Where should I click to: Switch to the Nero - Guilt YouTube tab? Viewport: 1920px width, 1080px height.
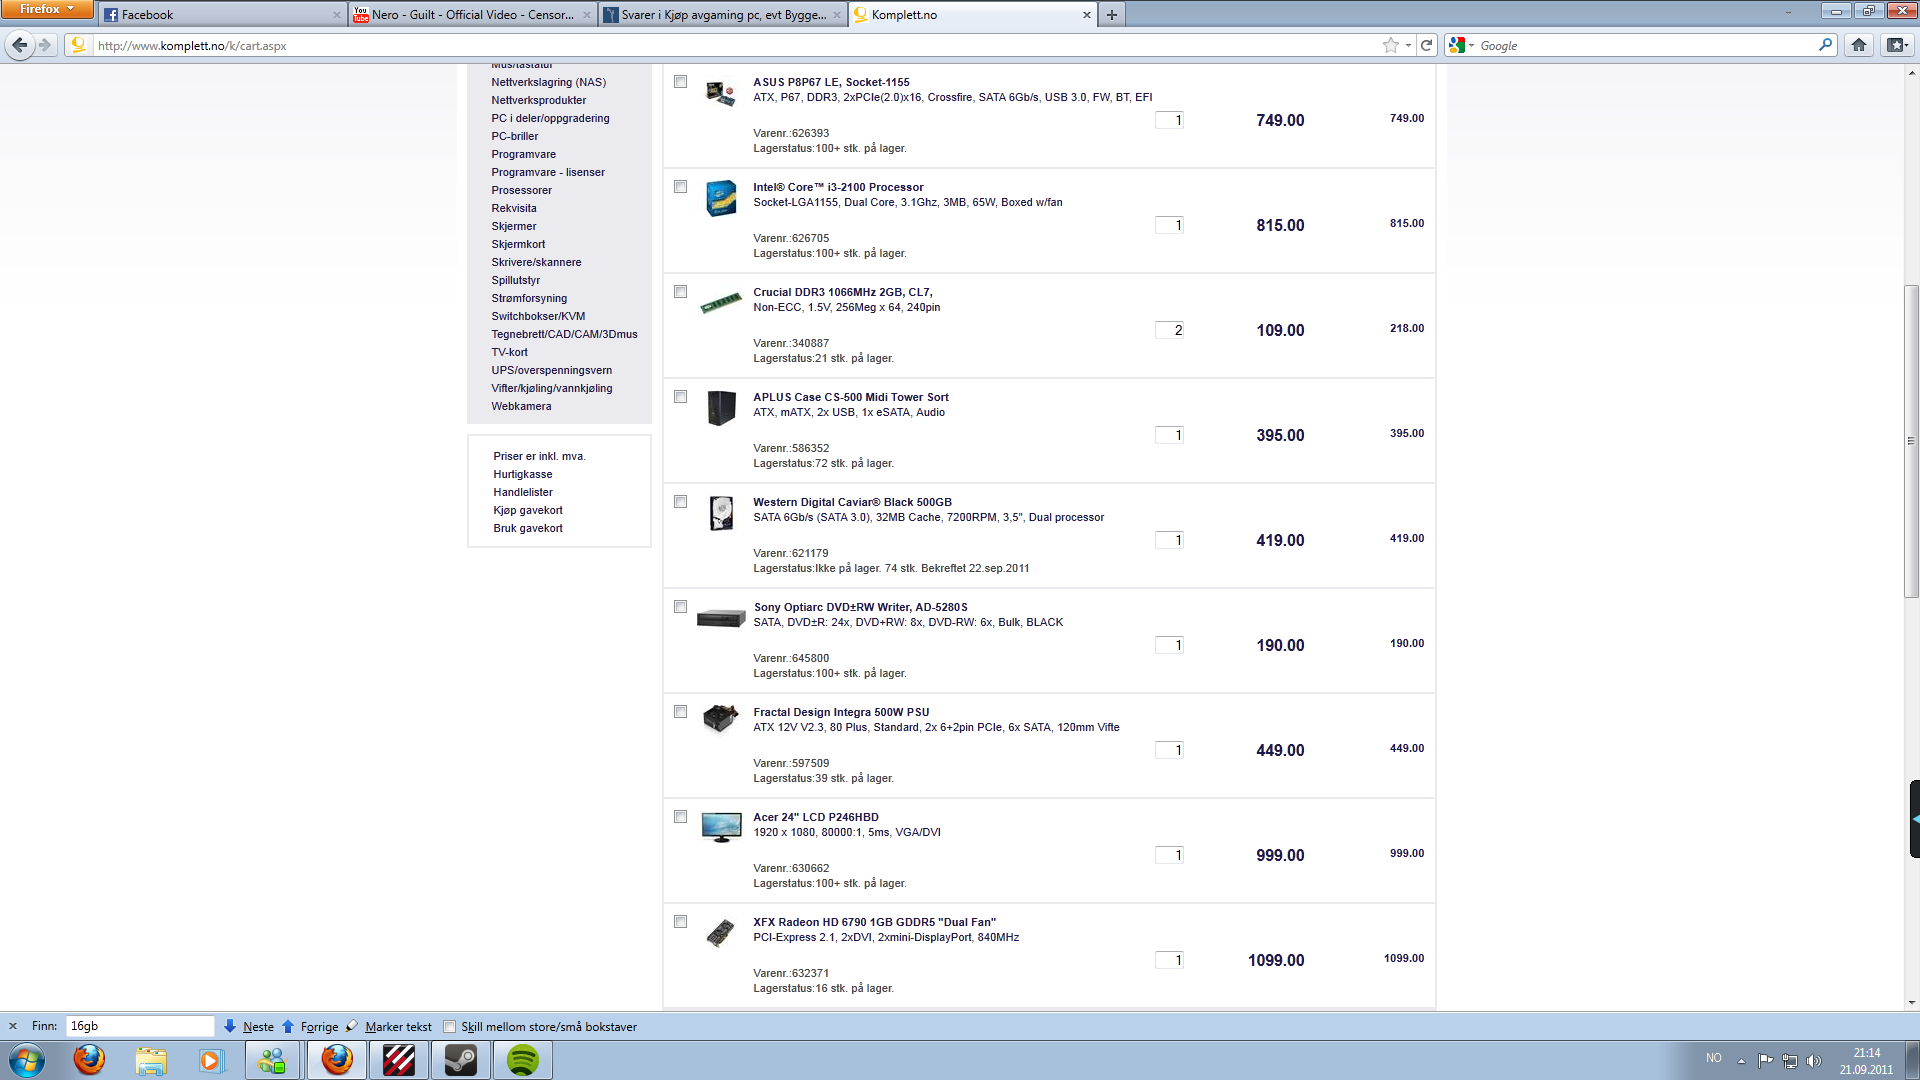point(472,15)
